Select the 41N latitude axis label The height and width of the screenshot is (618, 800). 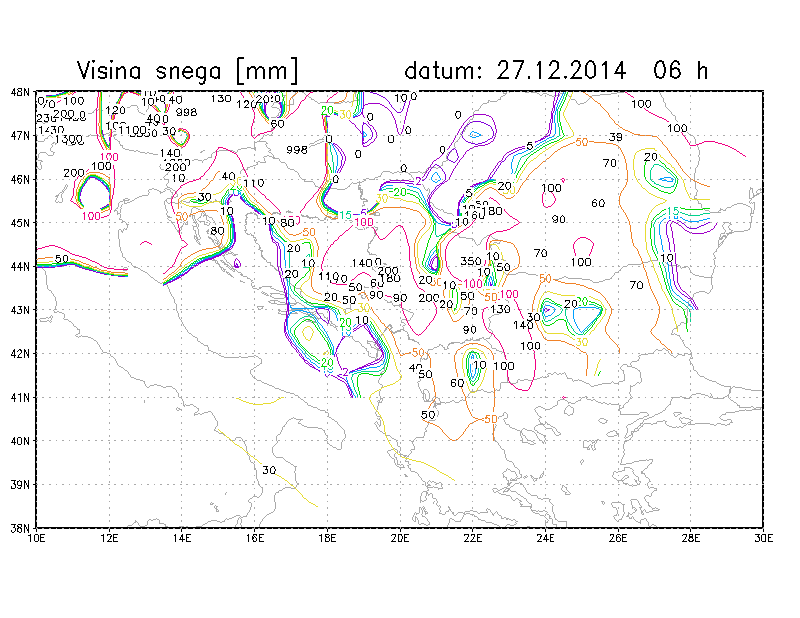click(x=20, y=397)
